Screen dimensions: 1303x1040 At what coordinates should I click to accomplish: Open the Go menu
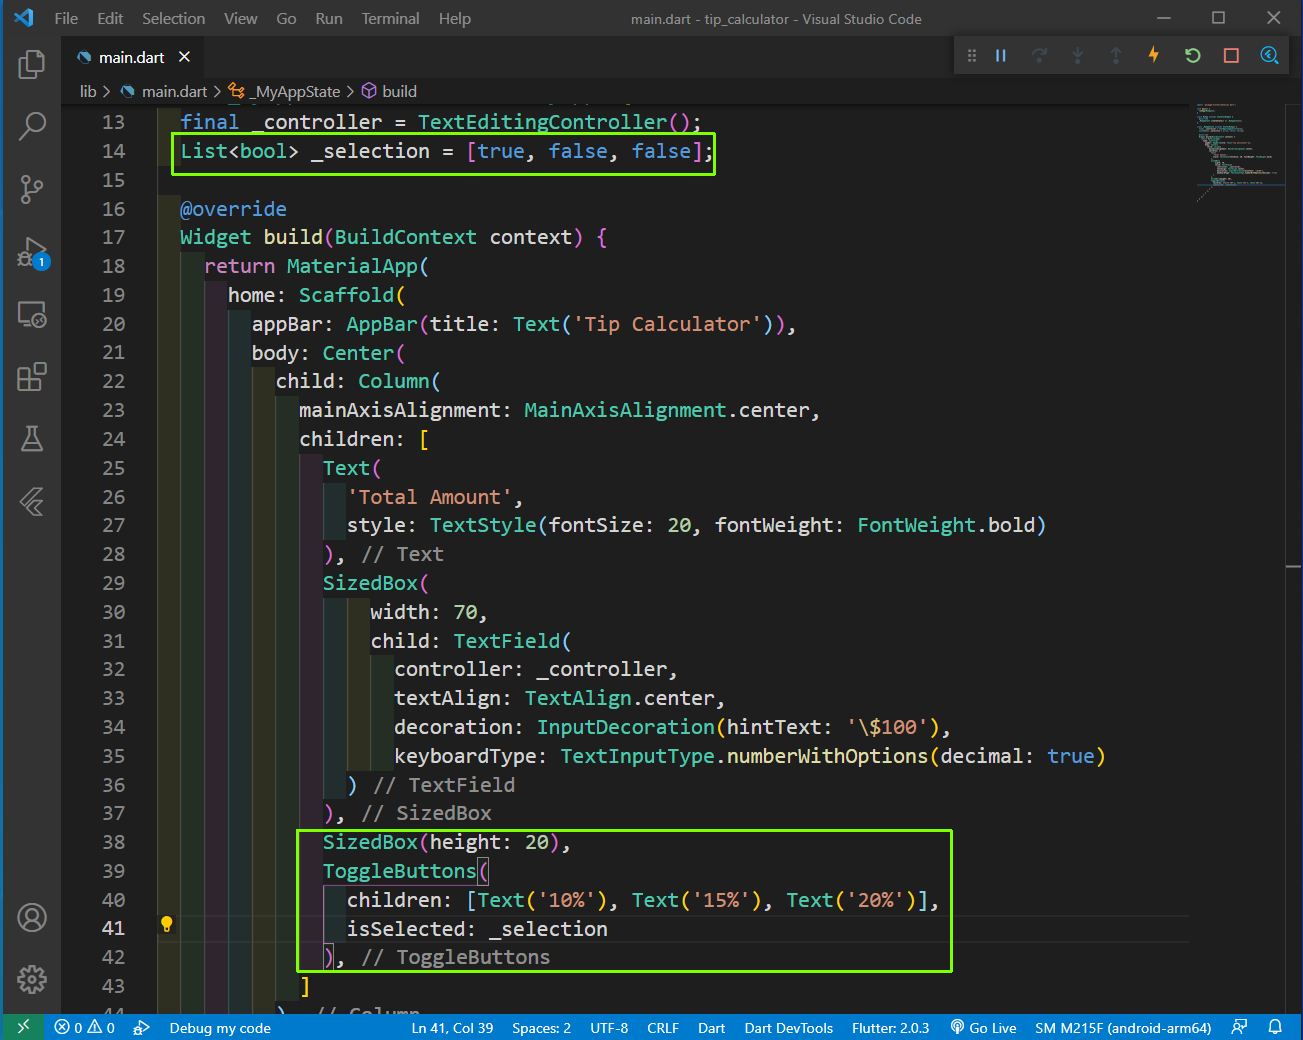tap(286, 18)
